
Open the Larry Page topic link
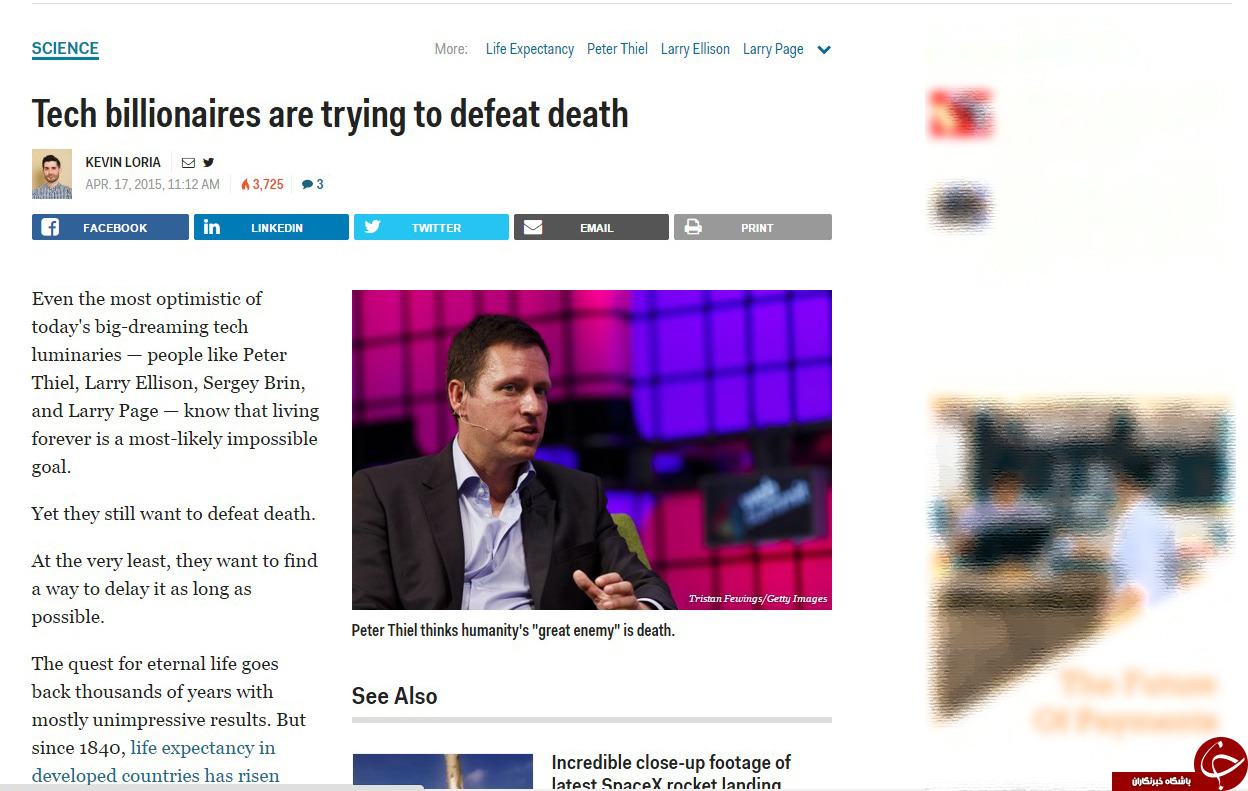[773, 49]
